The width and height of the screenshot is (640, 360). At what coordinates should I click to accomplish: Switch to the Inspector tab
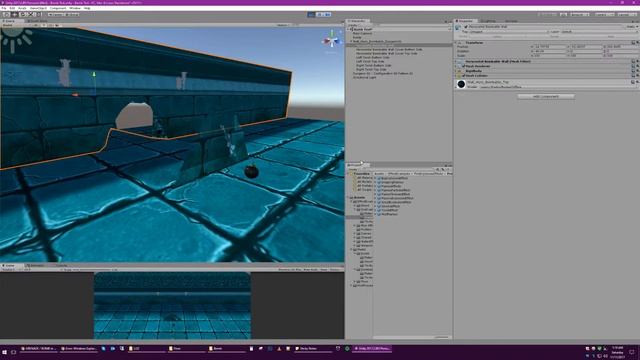coord(465,21)
